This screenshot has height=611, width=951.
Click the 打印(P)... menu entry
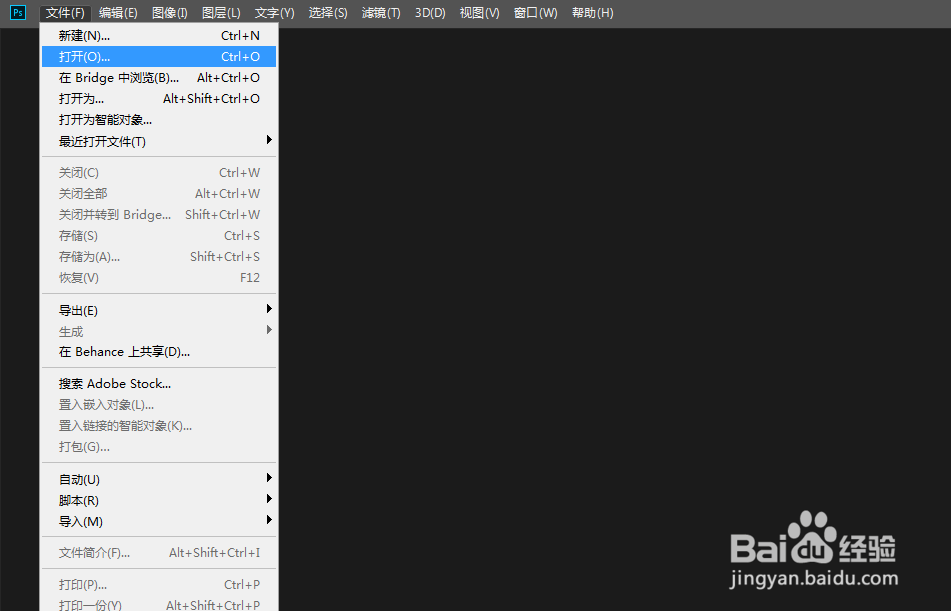tap(159, 585)
